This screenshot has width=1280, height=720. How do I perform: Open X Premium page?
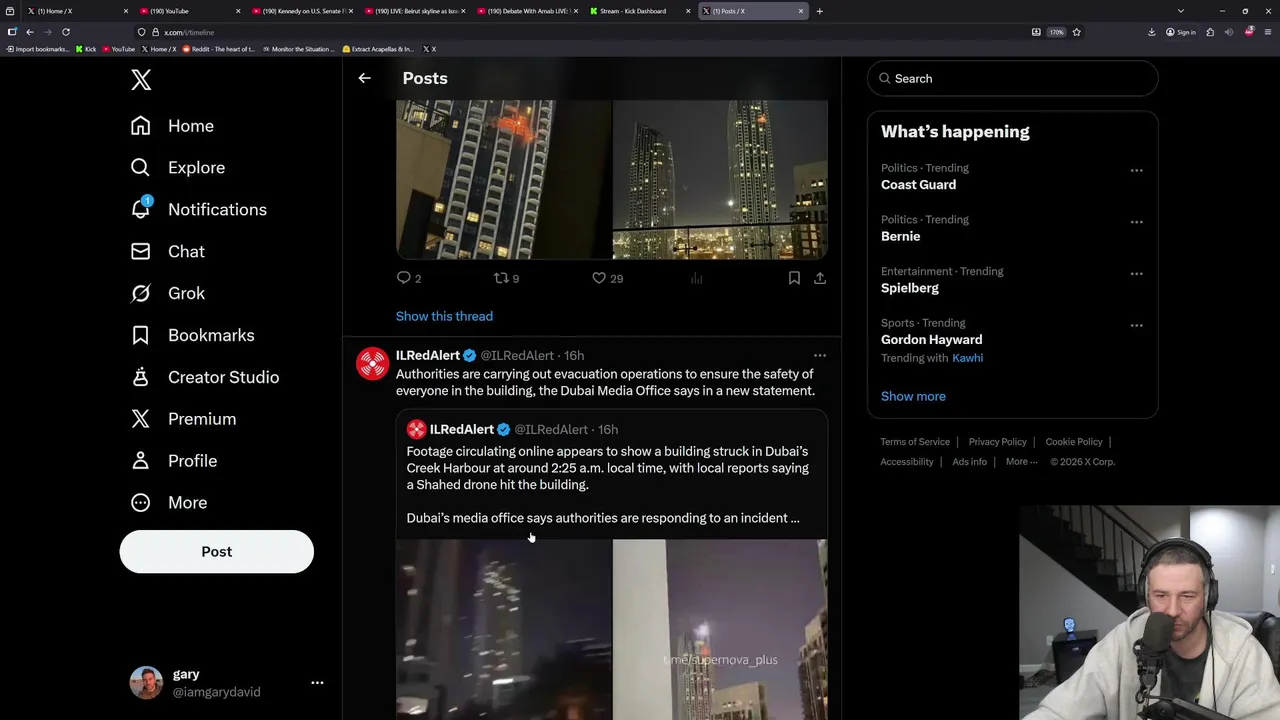pyautogui.click(x=183, y=419)
